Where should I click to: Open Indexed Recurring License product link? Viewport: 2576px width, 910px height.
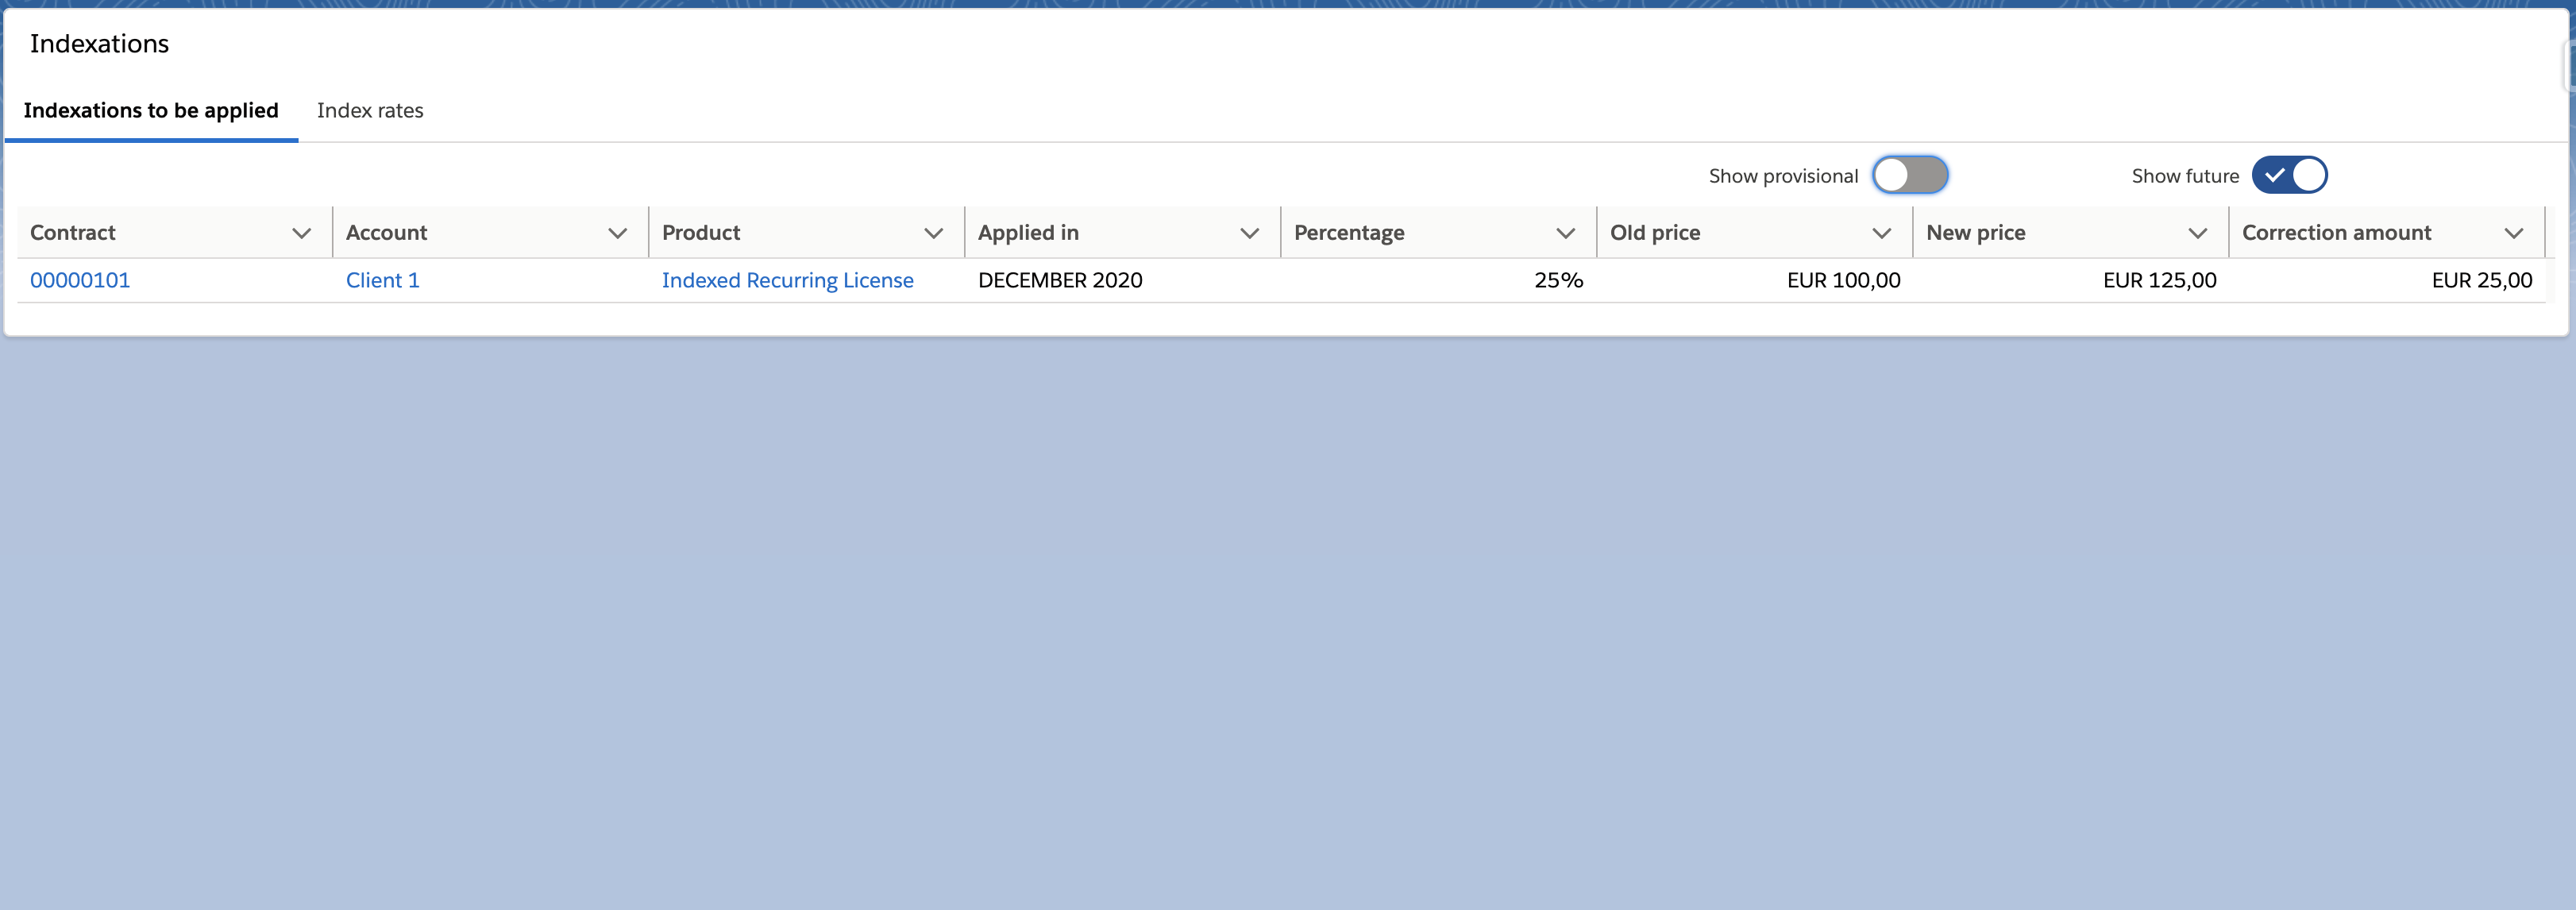787,281
